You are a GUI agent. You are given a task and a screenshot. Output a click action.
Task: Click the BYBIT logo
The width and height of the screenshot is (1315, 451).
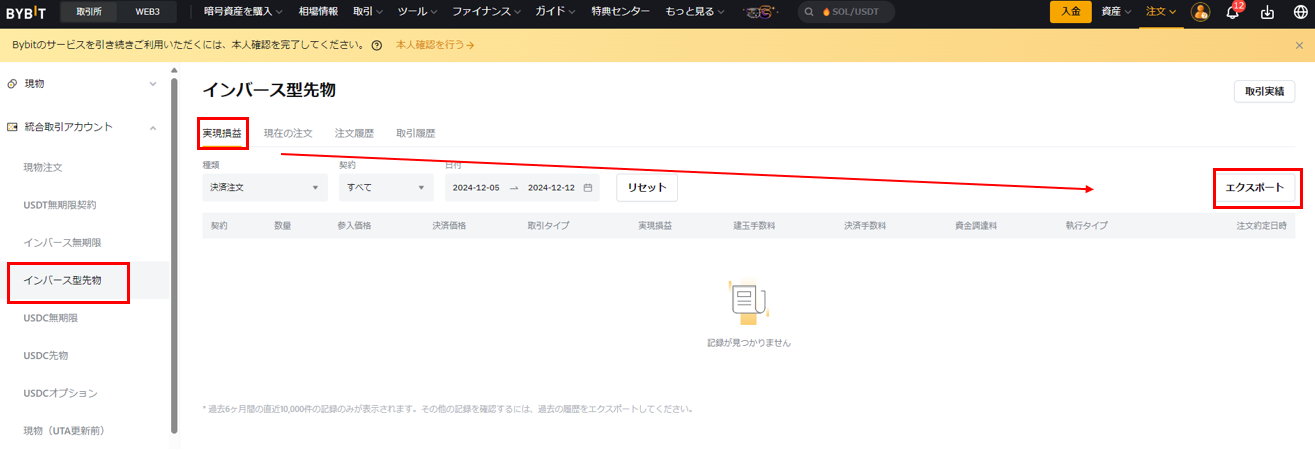pyautogui.click(x=26, y=12)
